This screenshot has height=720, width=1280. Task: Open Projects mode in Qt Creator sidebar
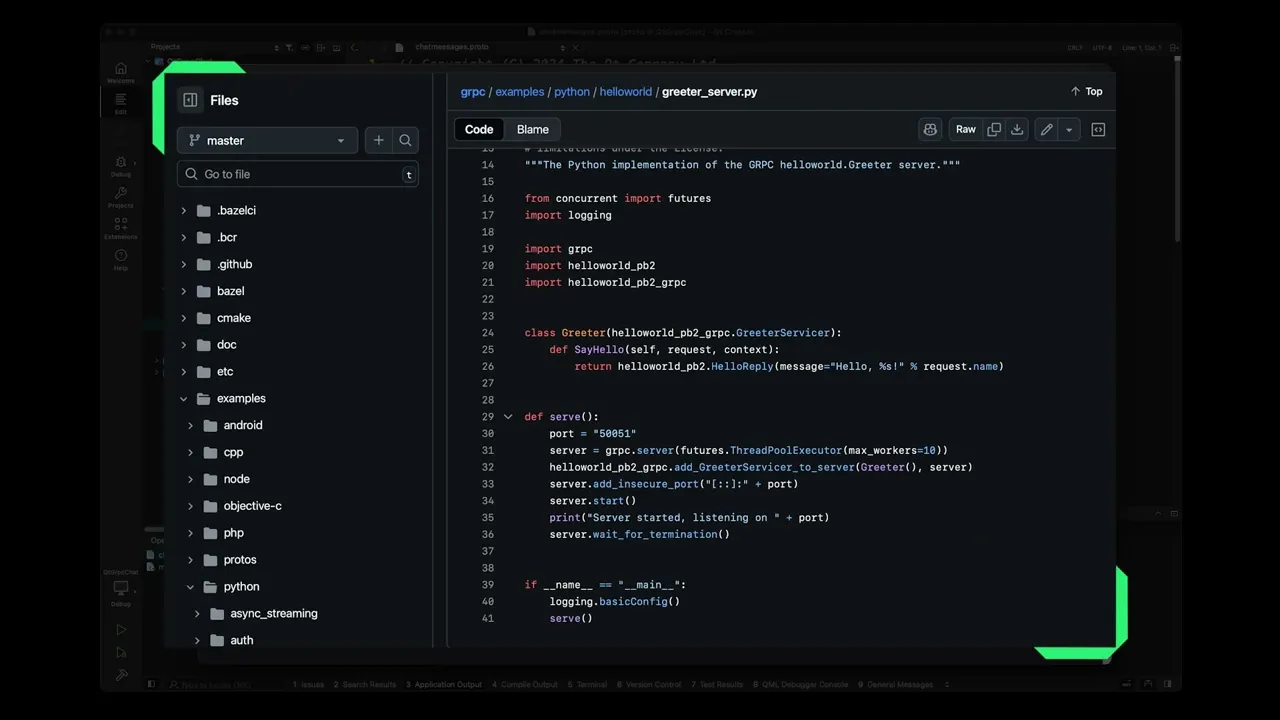pos(121,197)
